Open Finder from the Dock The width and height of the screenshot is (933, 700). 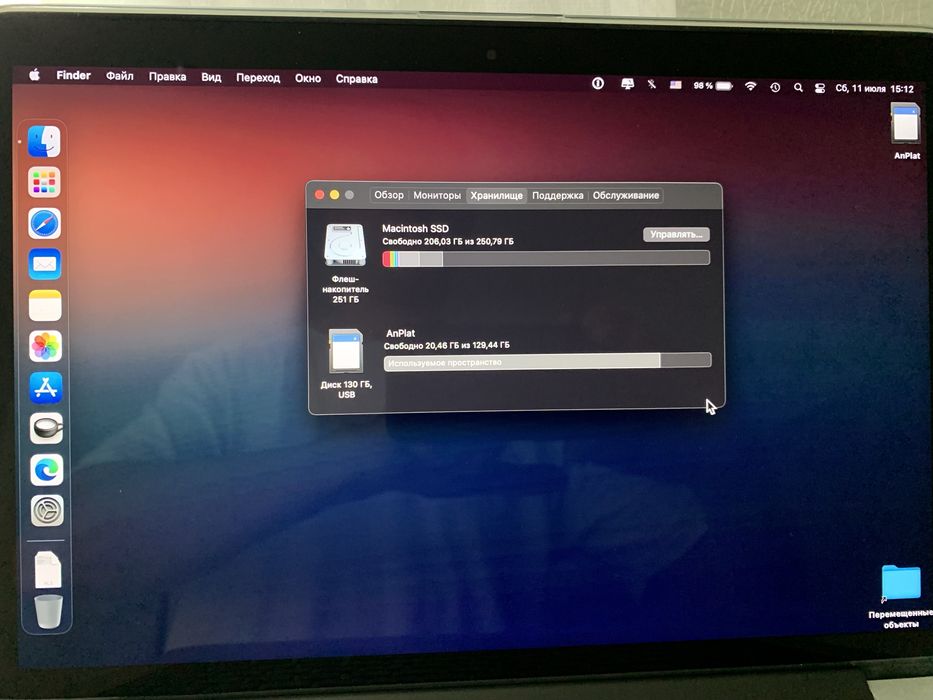click(44, 141)
